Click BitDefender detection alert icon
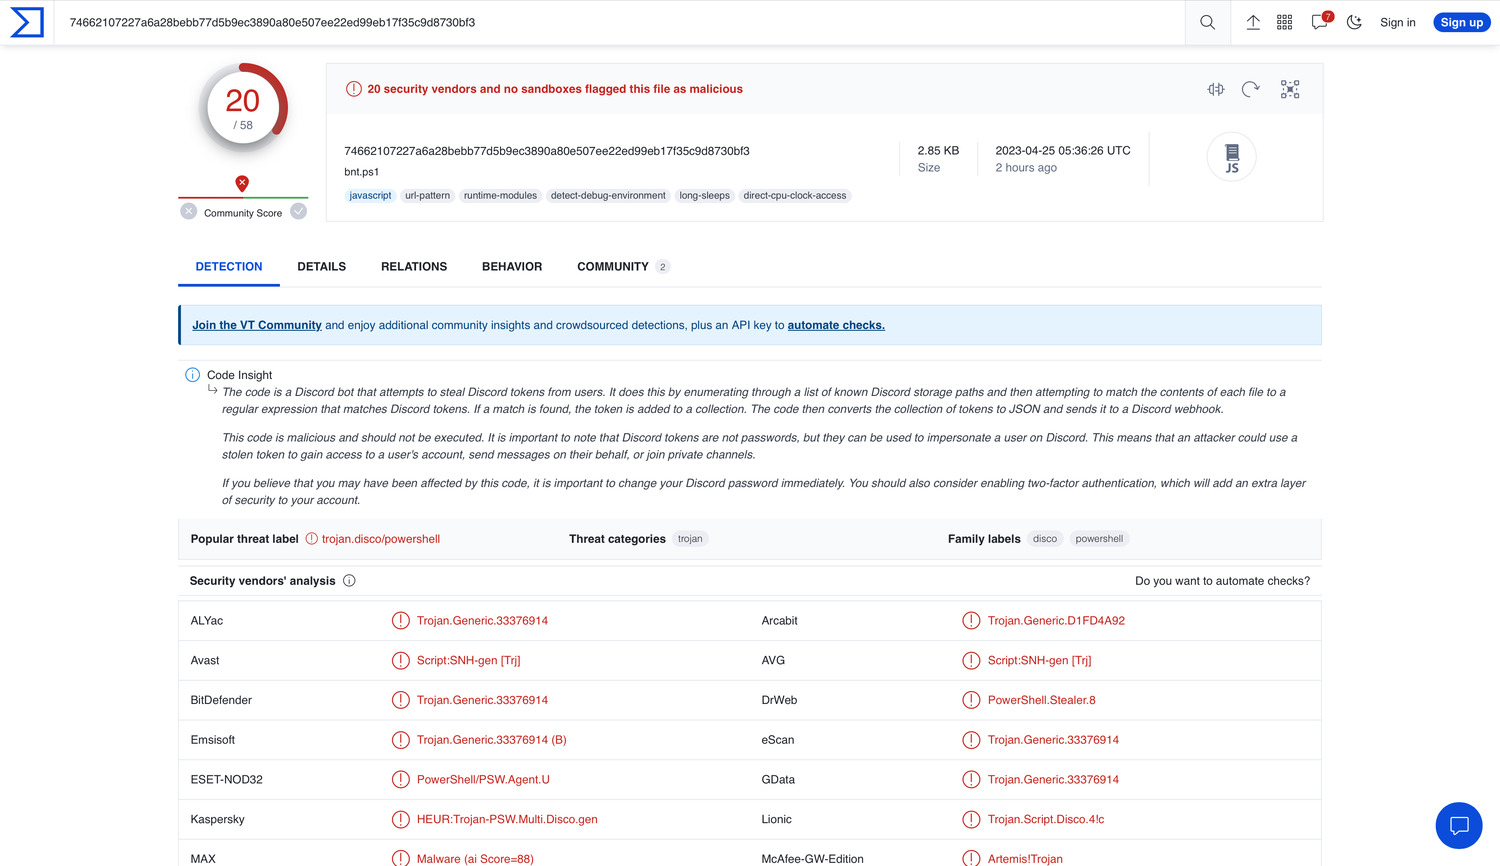 (x=400, y=700)
